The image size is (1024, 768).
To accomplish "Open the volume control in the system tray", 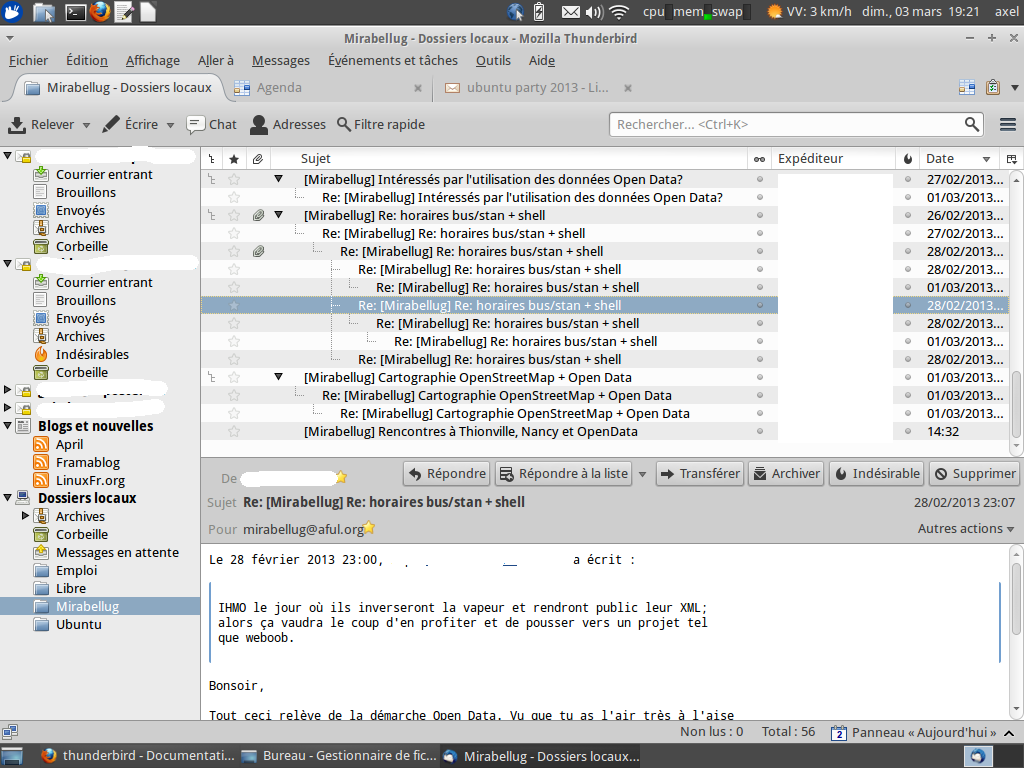I will pyautogui.click(x=594, y=11).
